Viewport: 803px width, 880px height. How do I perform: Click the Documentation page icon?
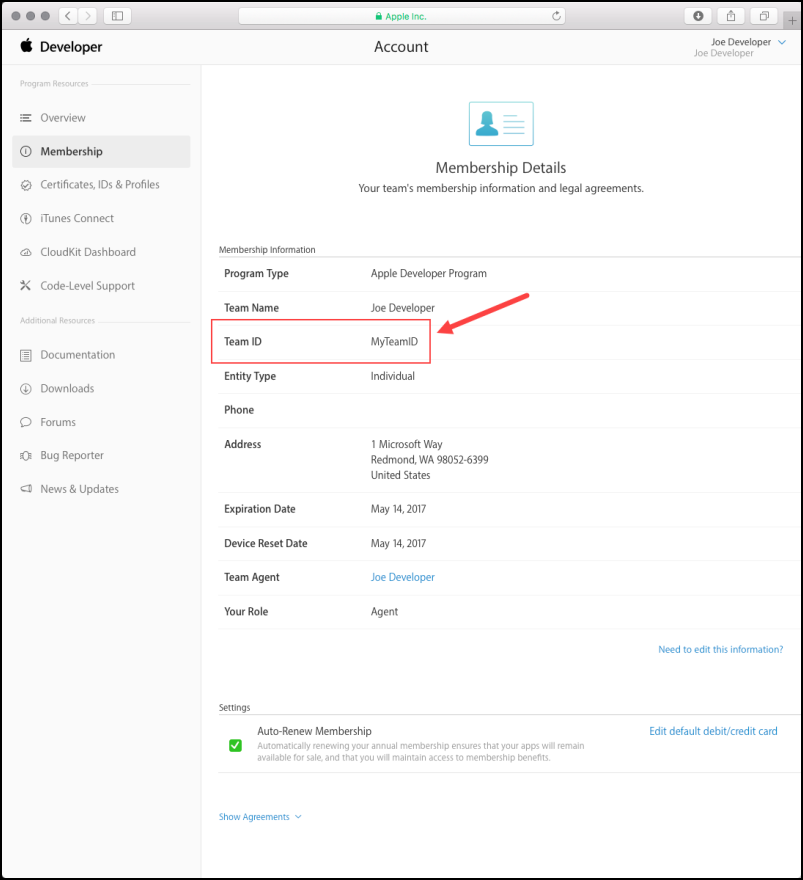tap(26, 355)
